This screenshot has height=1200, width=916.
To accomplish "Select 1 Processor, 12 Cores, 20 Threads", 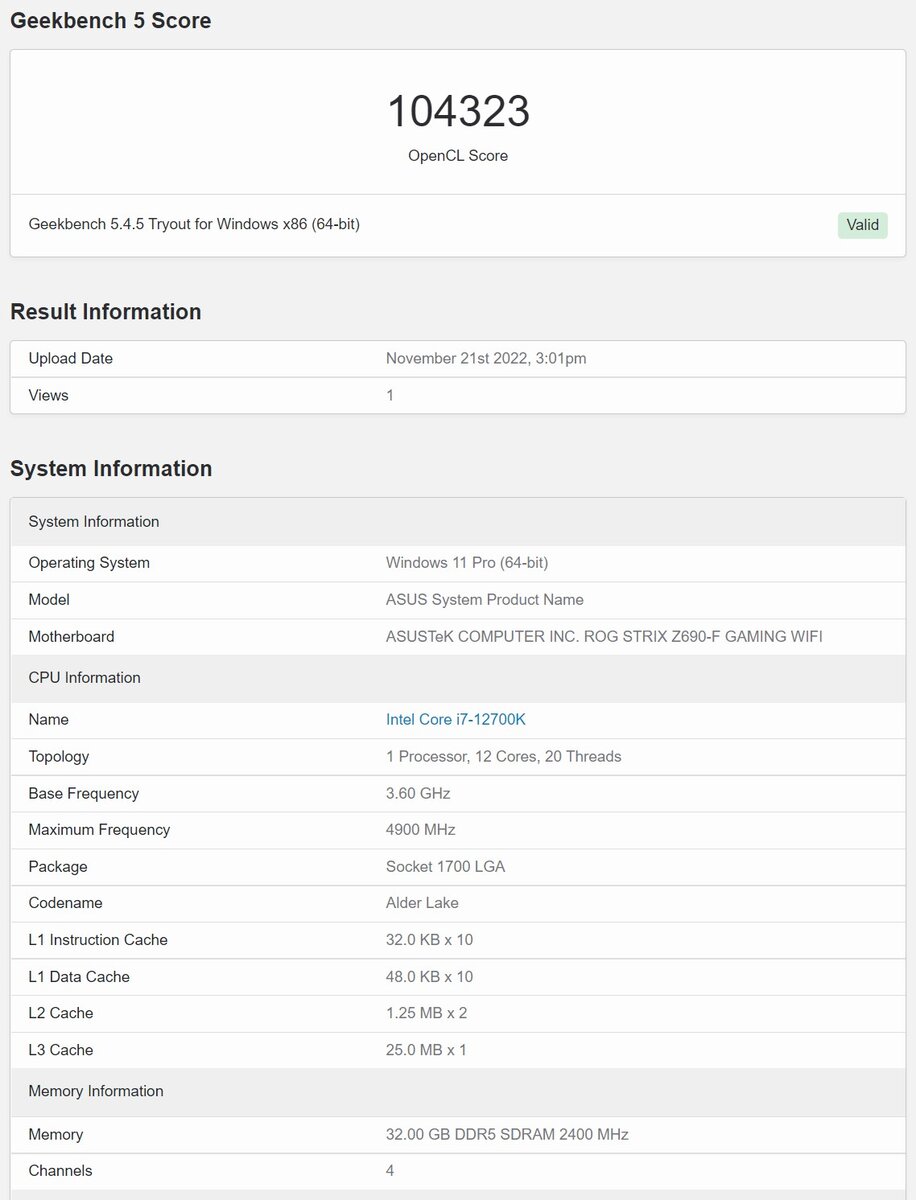I will tap(504, 757).
